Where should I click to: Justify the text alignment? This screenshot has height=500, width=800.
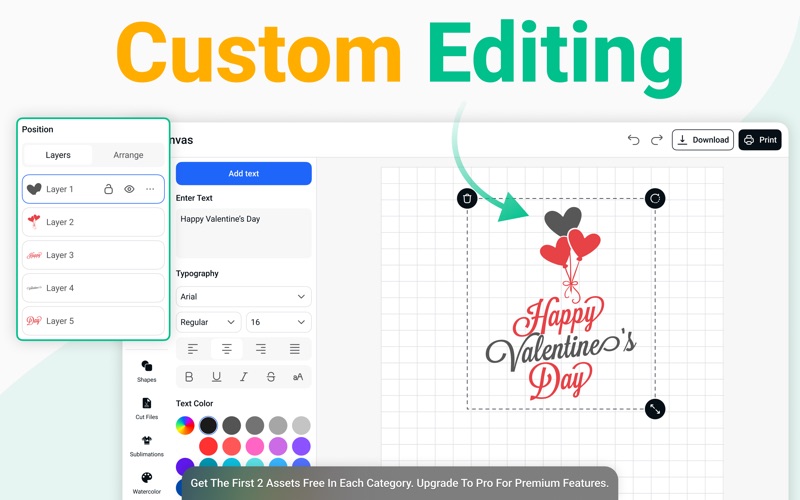click(x=294, y=349)
